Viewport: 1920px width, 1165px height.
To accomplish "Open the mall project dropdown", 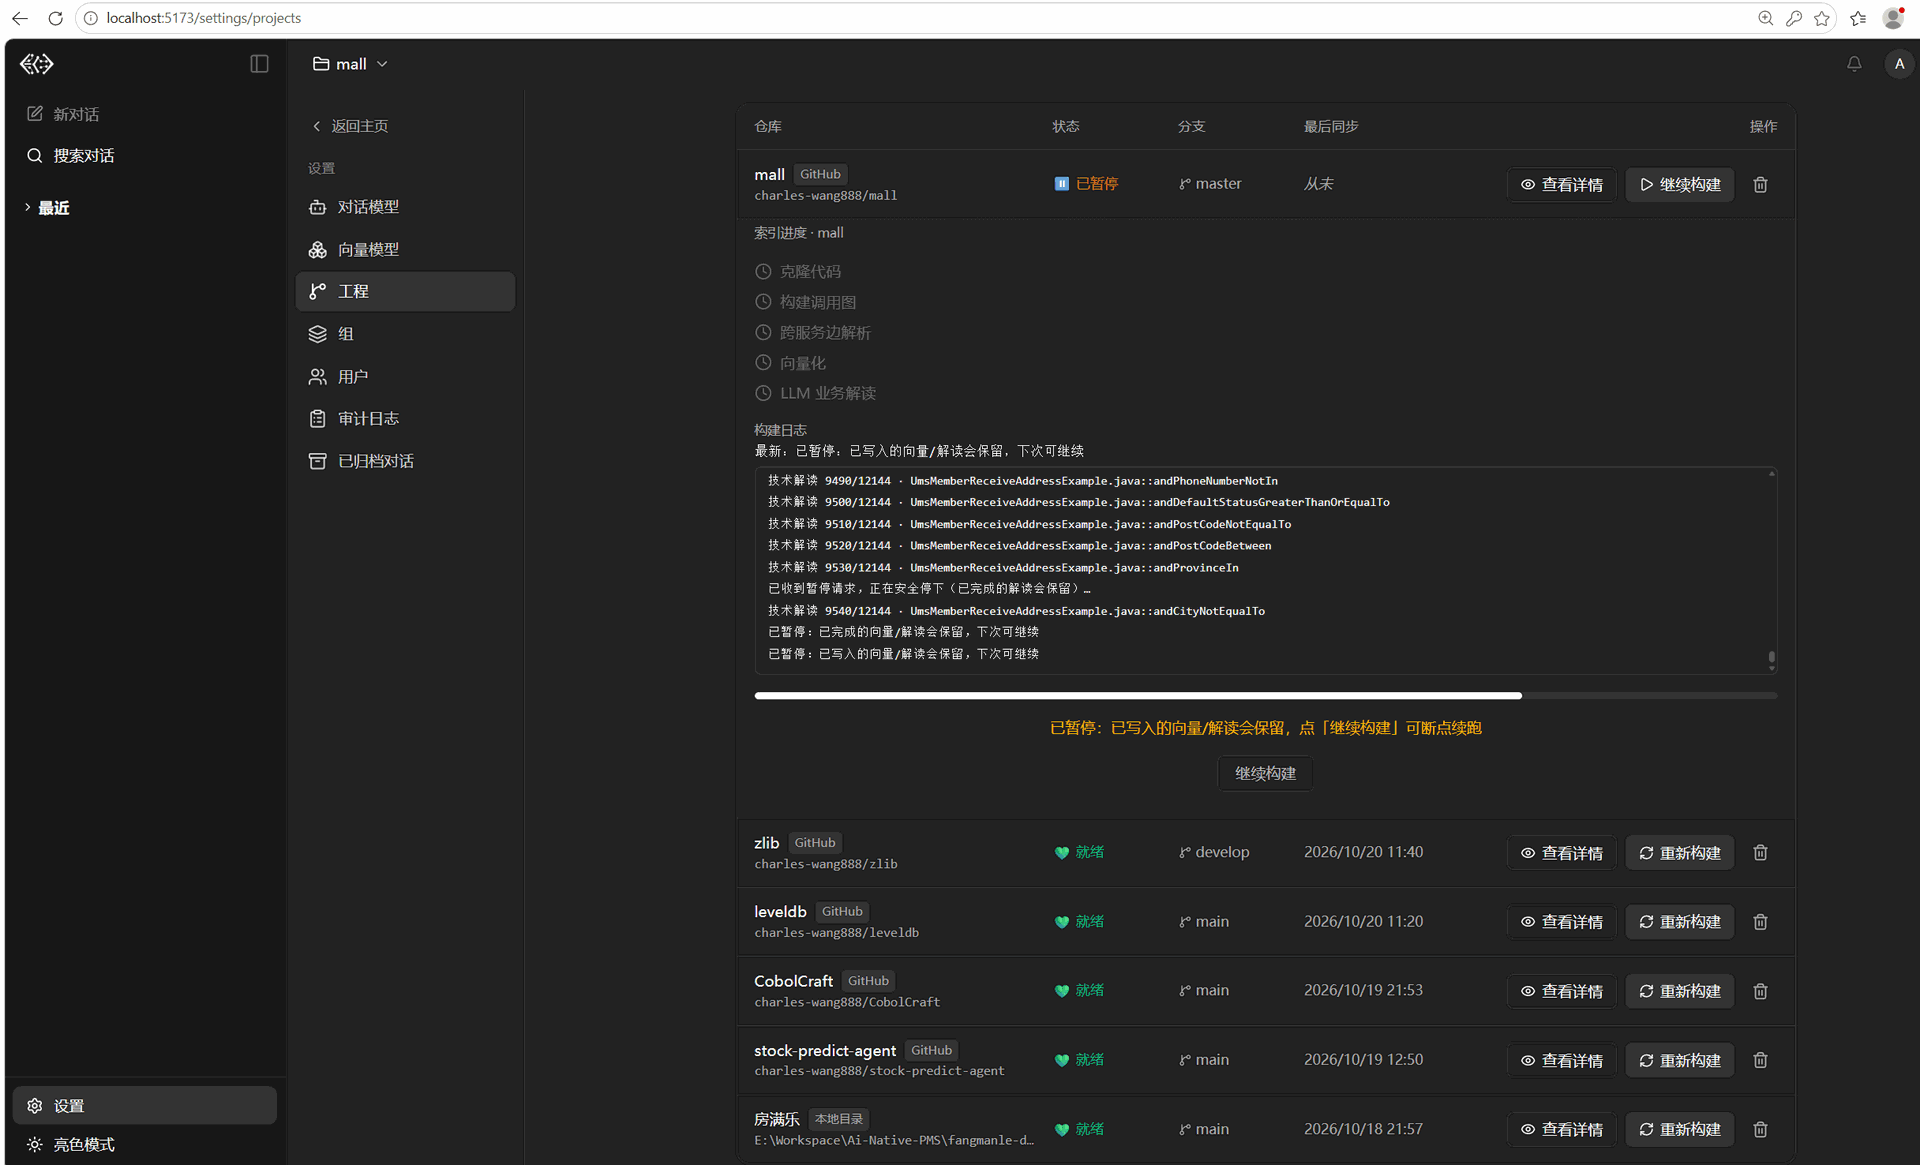I will (x=350, y=64).
